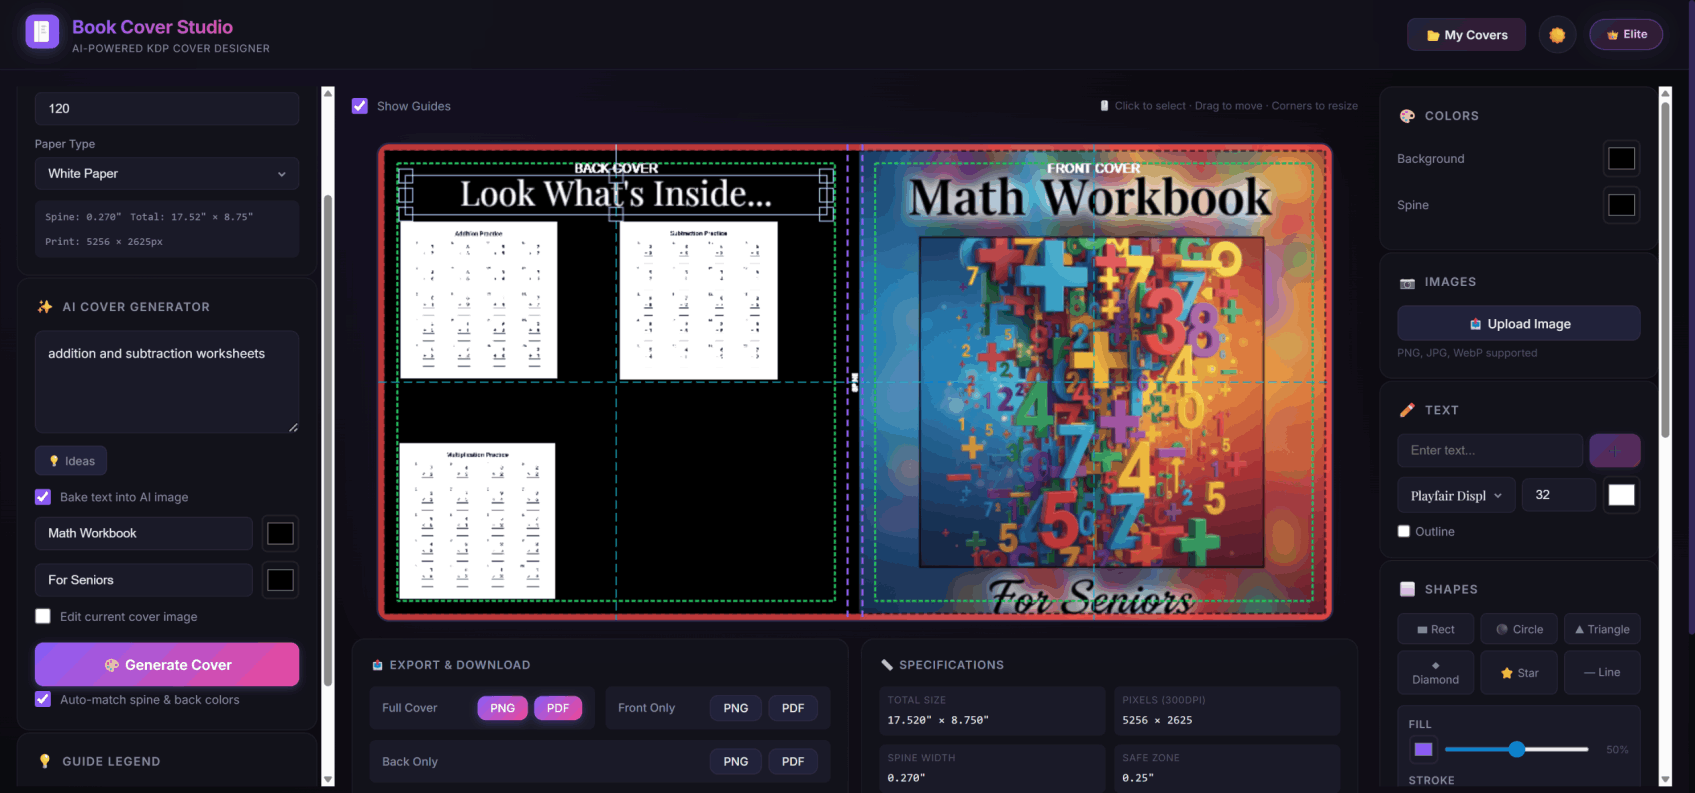Open My Covers
Image resolution: width=1695 pixels, height=793 pixels.
click(1466, 35)
